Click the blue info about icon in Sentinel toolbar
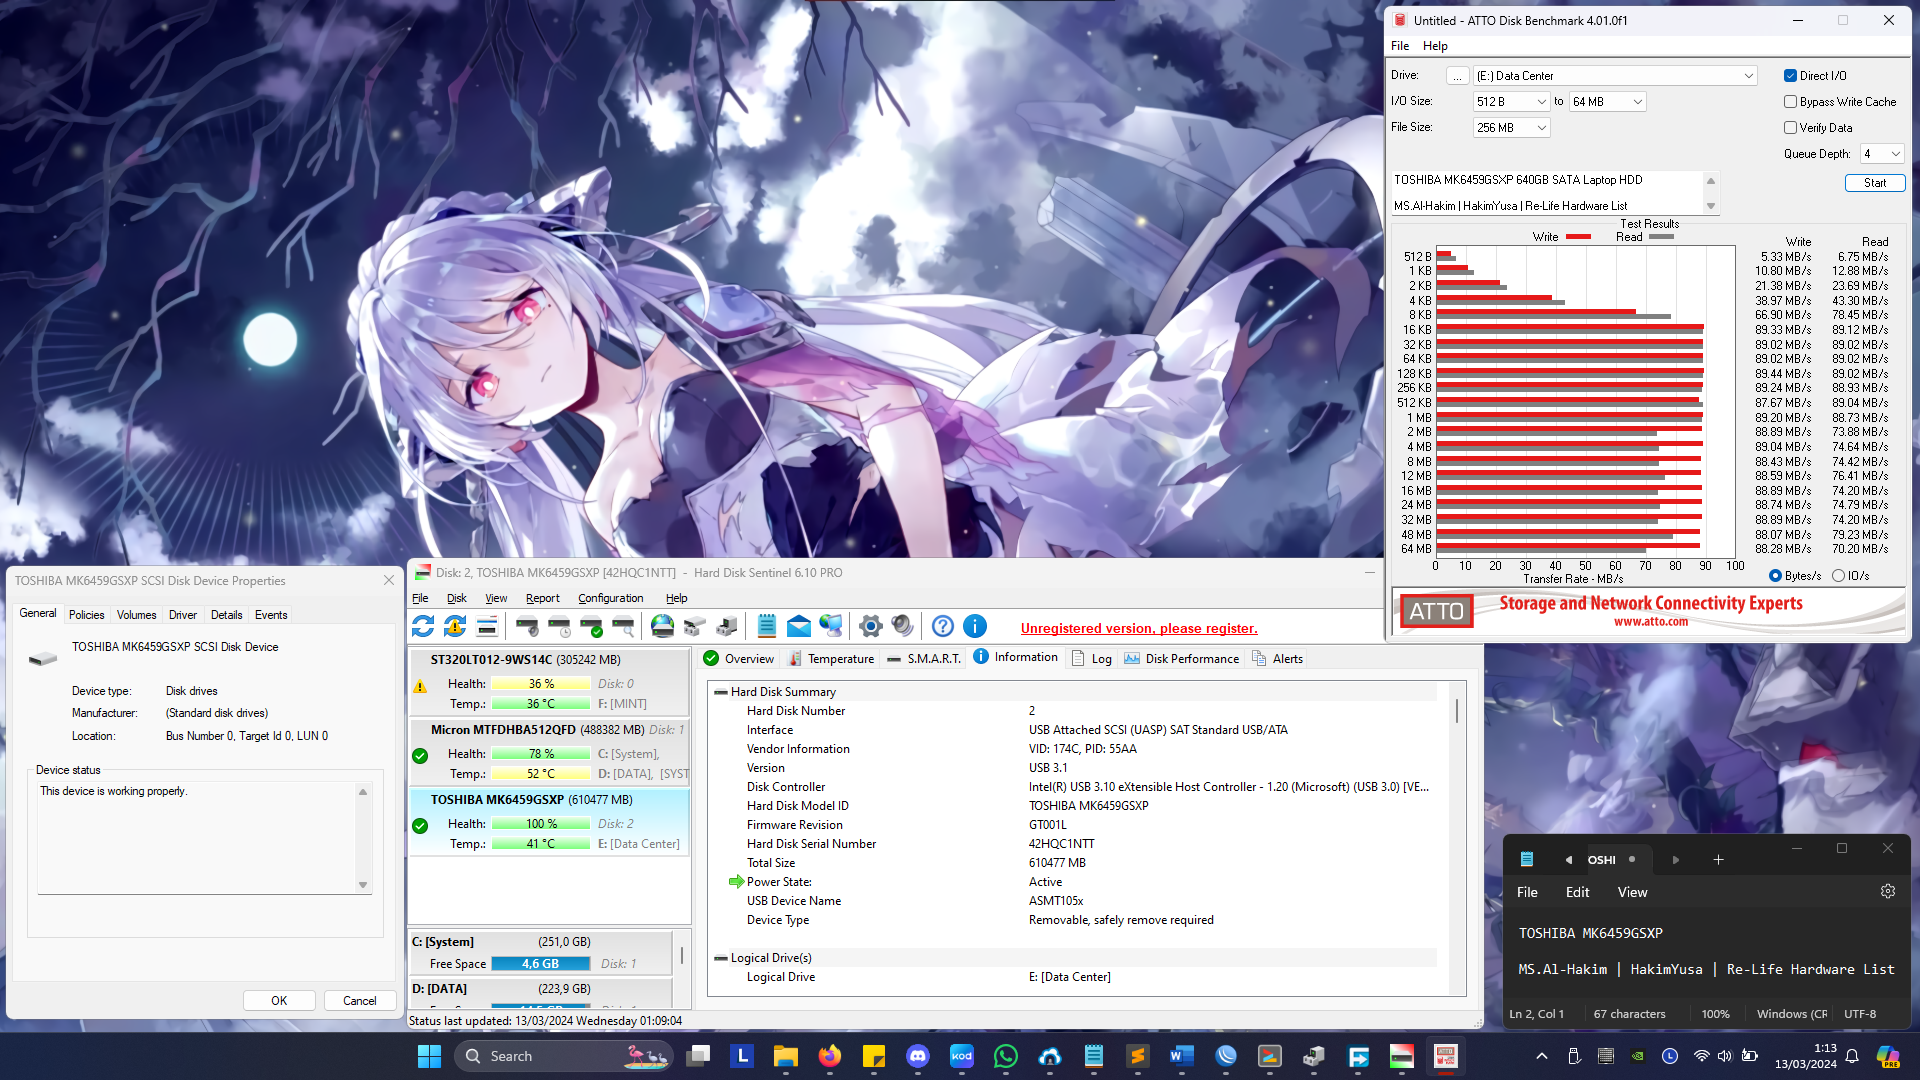Viewport: 1920px width, 1080px height. (x=975, y=627)
